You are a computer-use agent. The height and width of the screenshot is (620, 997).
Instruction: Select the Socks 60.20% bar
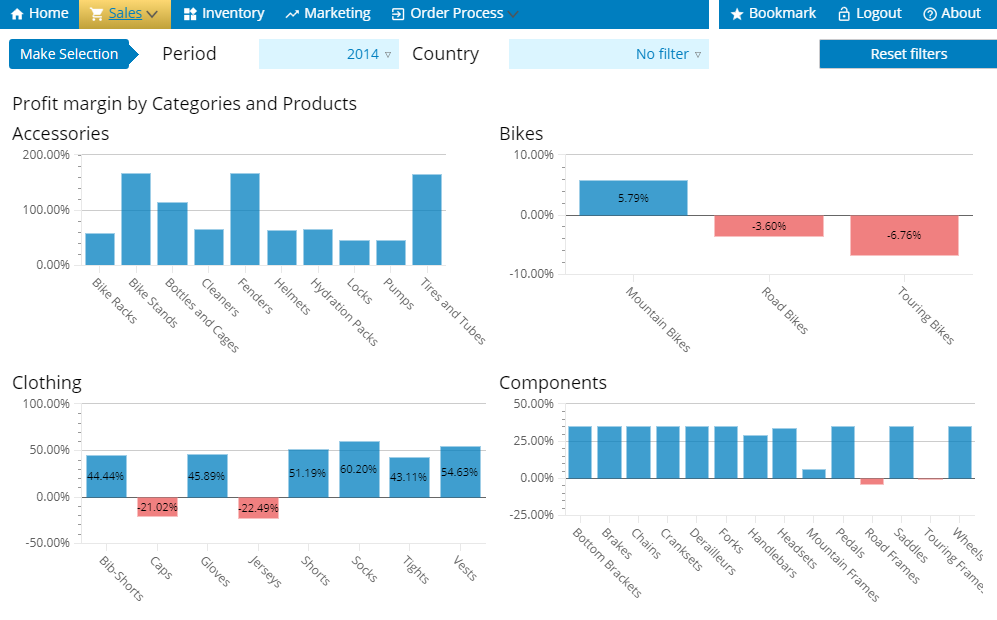click(359, 469)
